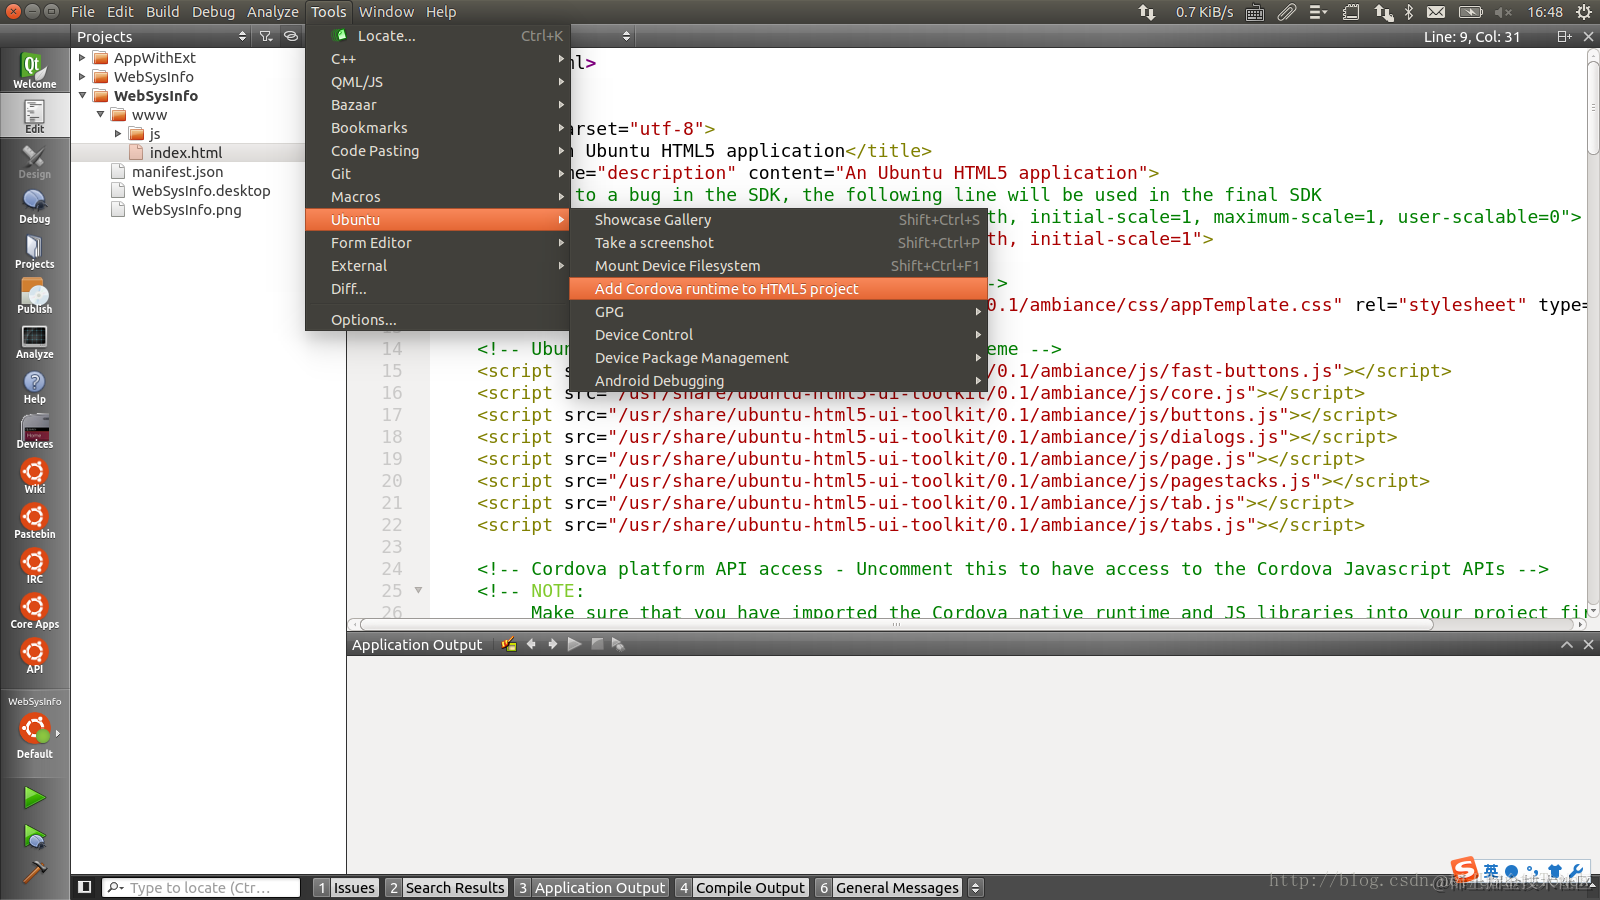Screen dimensions: 1600x900
Task: Minimize the Application Output pane
Action: click(x=1567, y=645)
